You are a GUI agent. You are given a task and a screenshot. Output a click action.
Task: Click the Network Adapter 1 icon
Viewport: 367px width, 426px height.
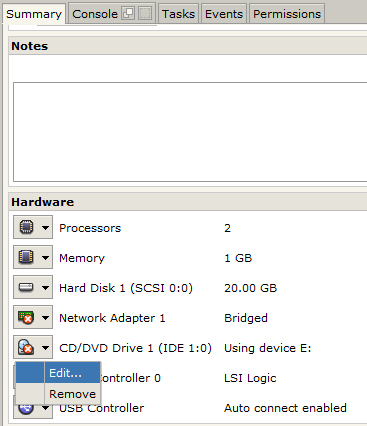pyautogui.click(x=26, y=317)
